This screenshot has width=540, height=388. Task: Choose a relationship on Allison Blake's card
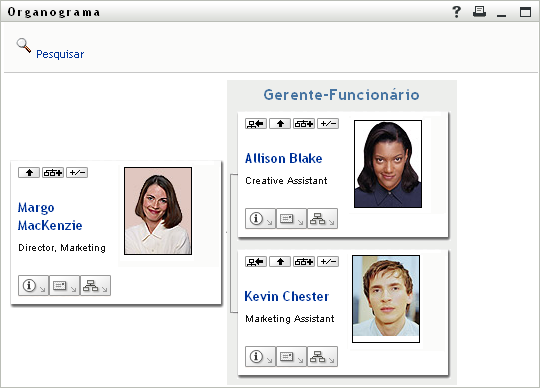[x=304, y=124]
